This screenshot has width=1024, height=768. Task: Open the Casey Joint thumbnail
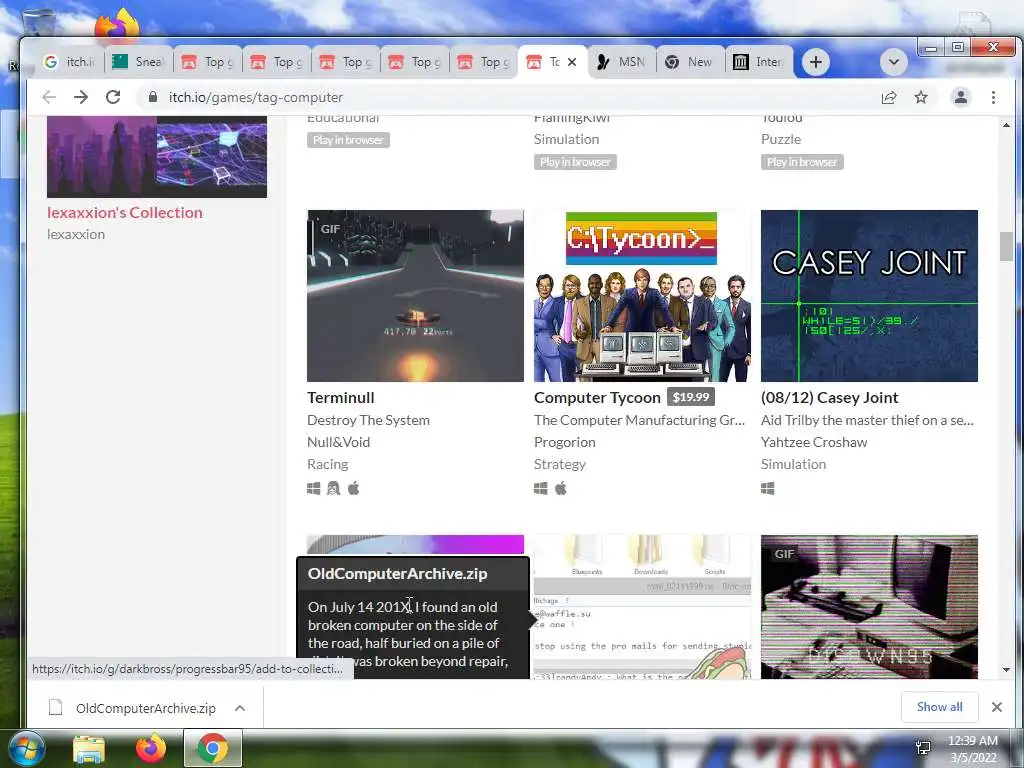point(869,296)
